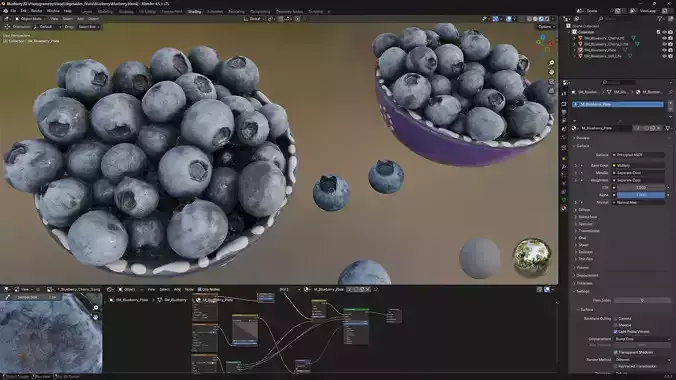The height and width of the screenshot is (380, 676).
Task: Open the outliner filter funnel dropdown
Action: point(661,19)
